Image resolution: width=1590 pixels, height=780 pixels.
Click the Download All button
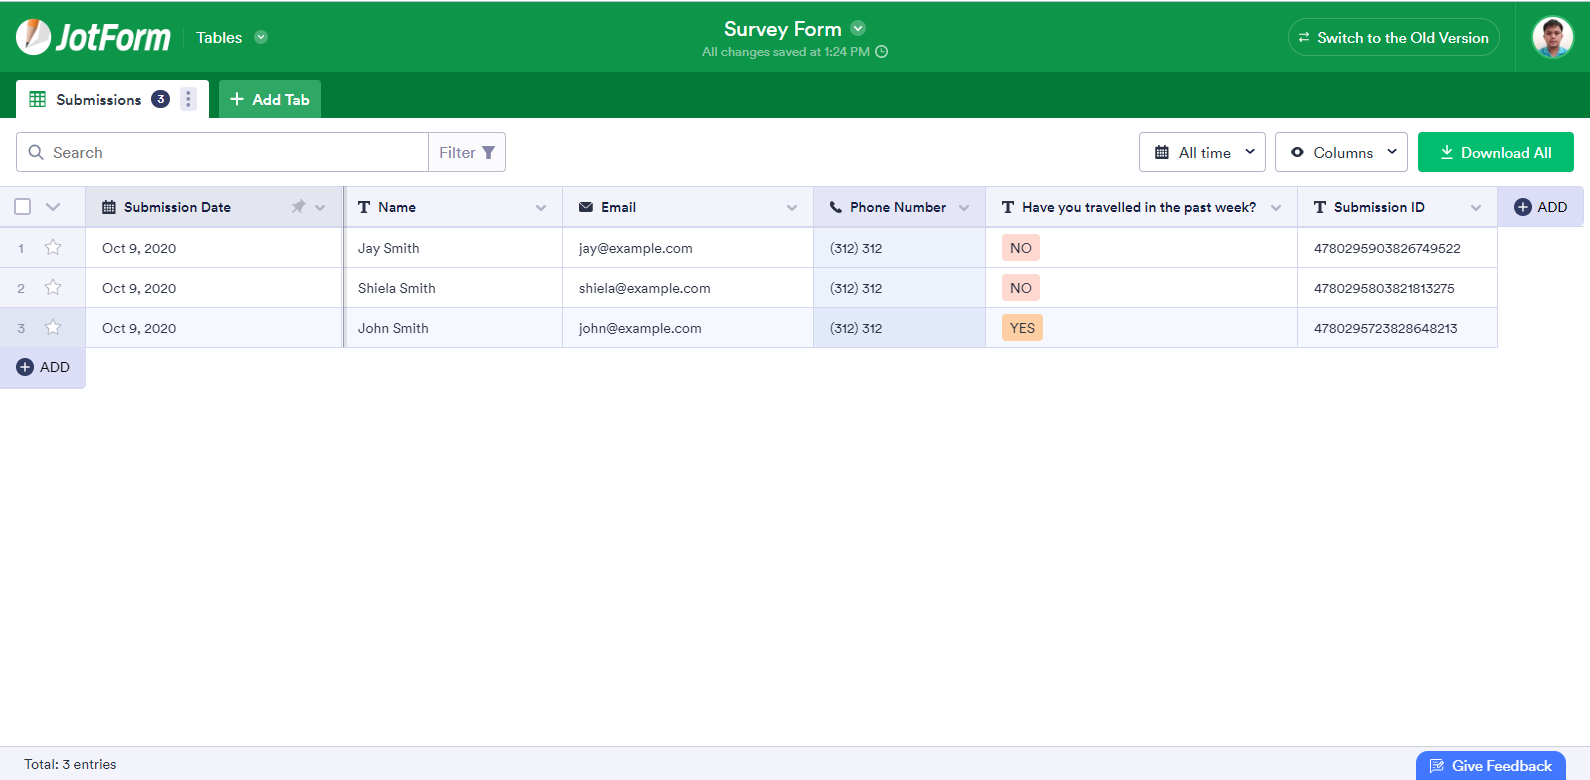(x=1495, y=152)
